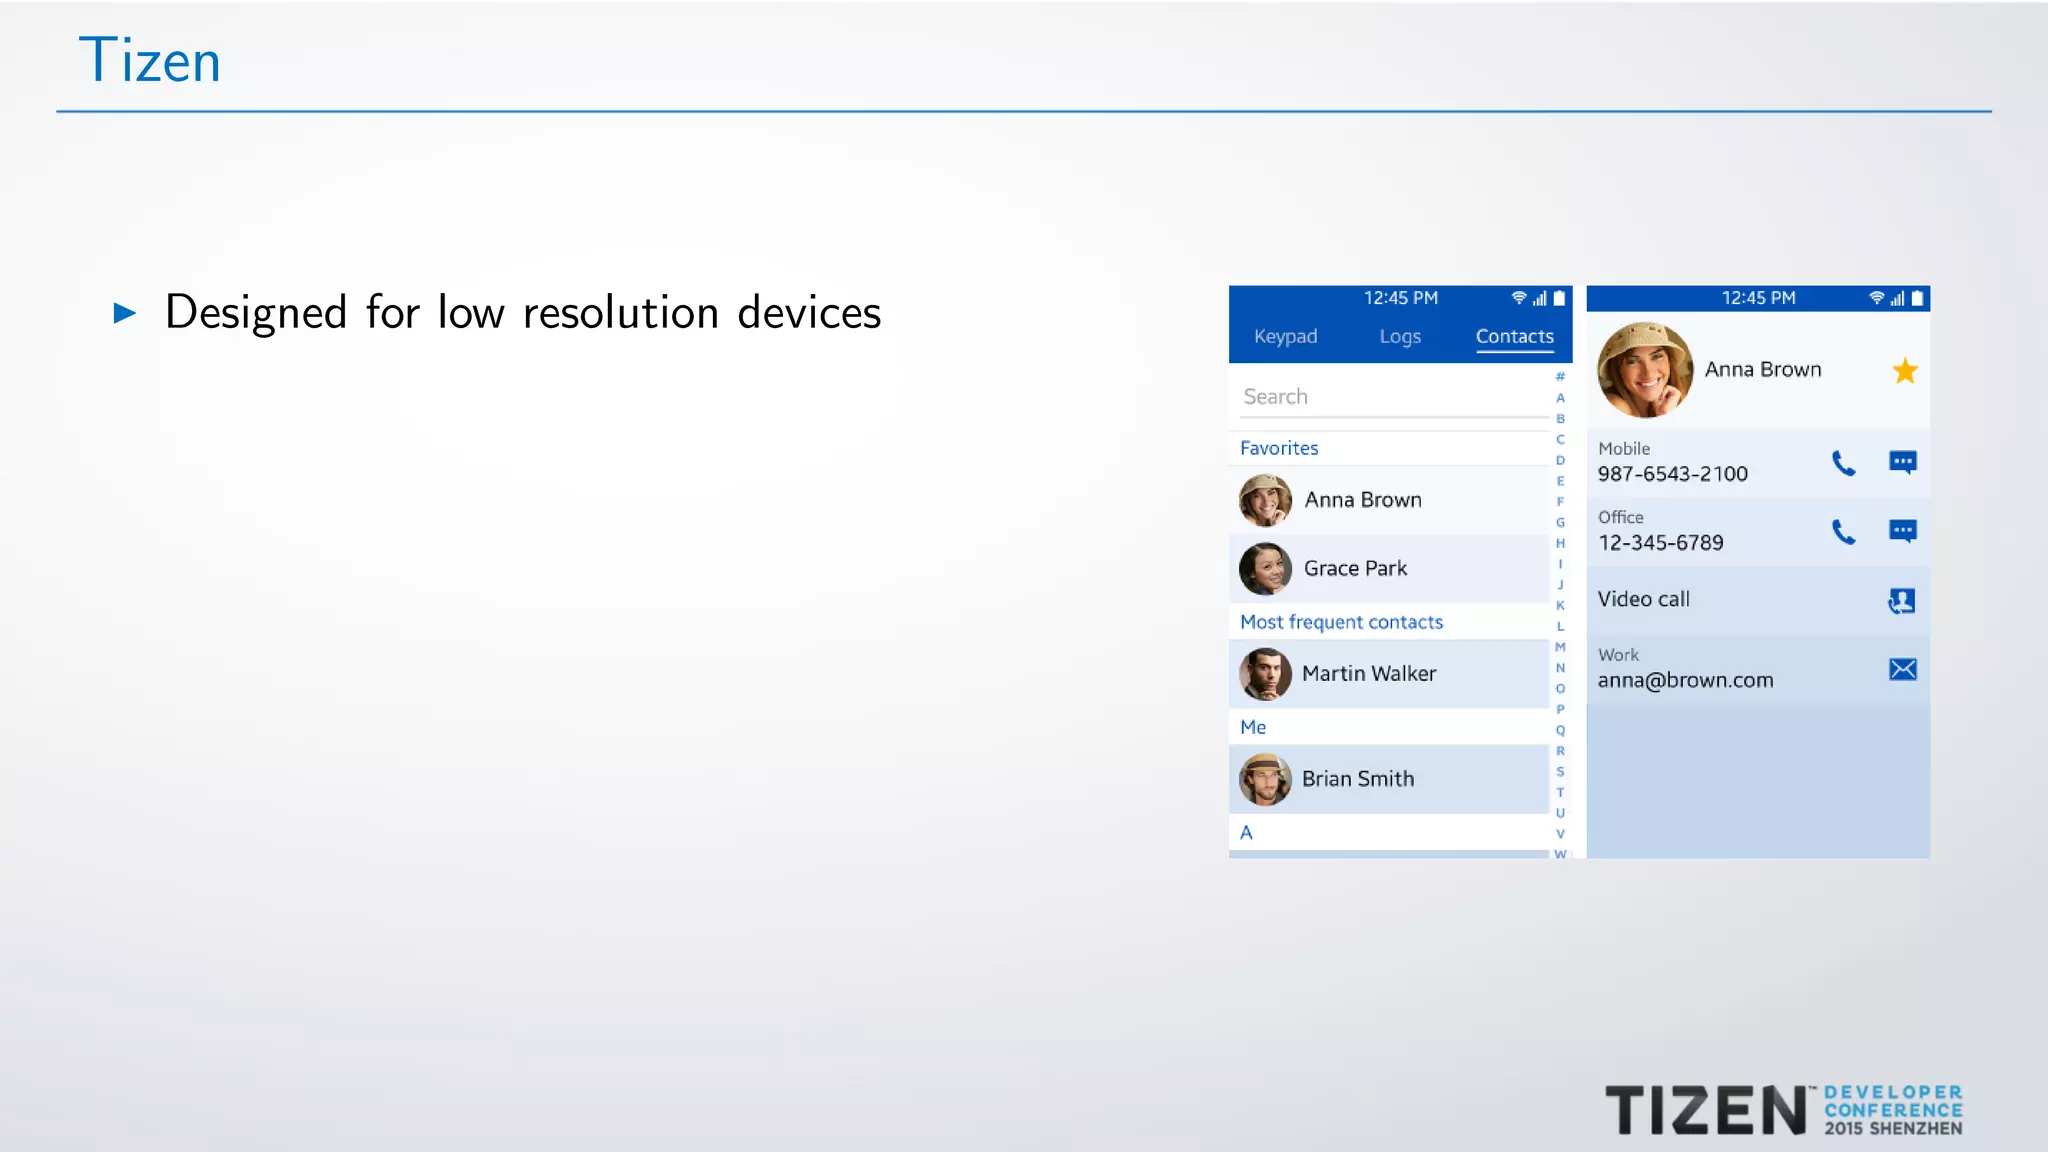Image resolution: width=2048 pixels, height=1152 pixels.
Task: Click the Favorites section header
Action: coord(1279,448)
